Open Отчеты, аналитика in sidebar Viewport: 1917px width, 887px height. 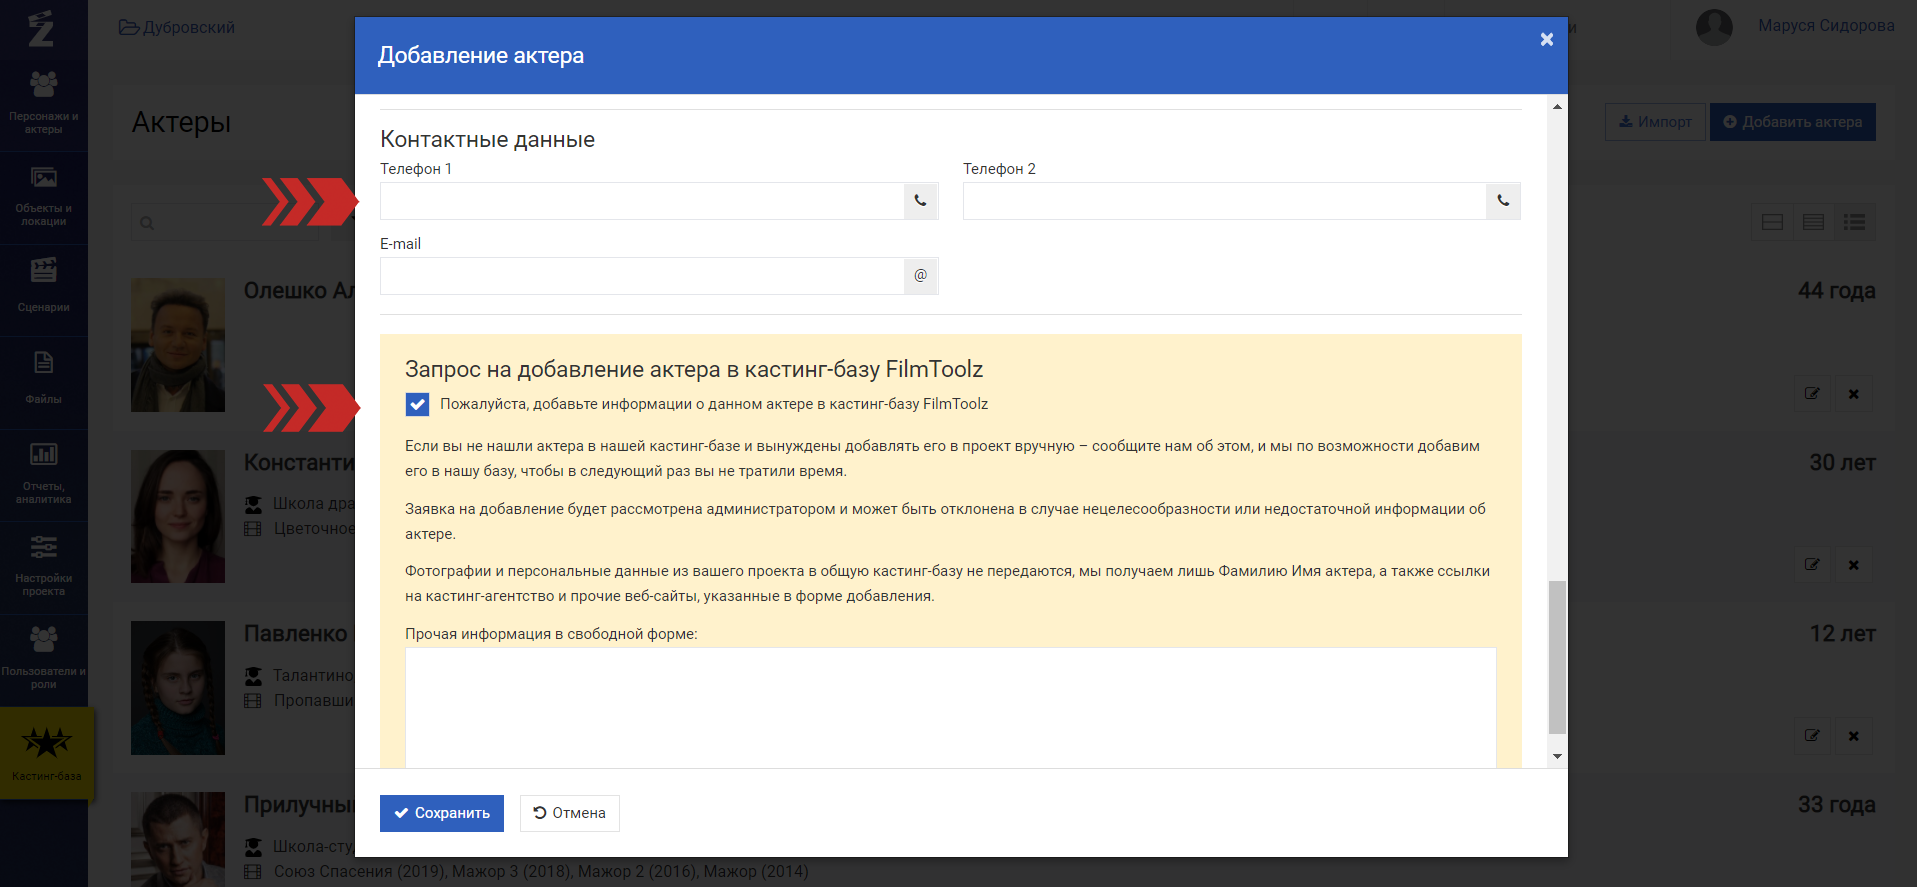click(44, 475)
